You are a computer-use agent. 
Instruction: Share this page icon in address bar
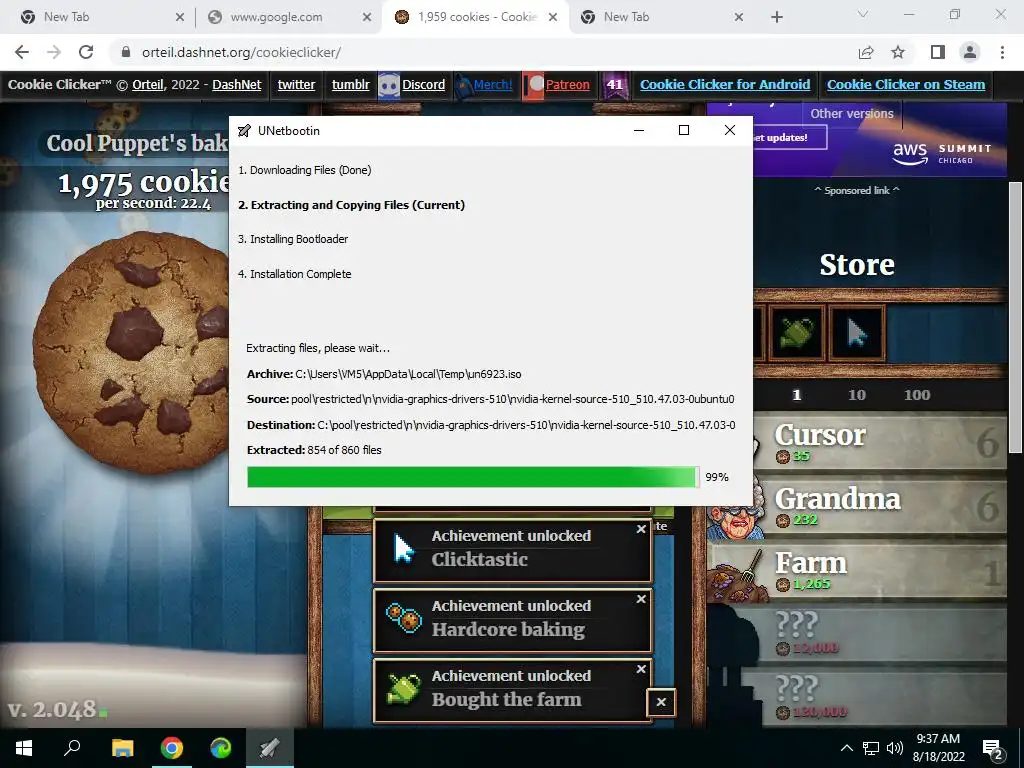866,52
